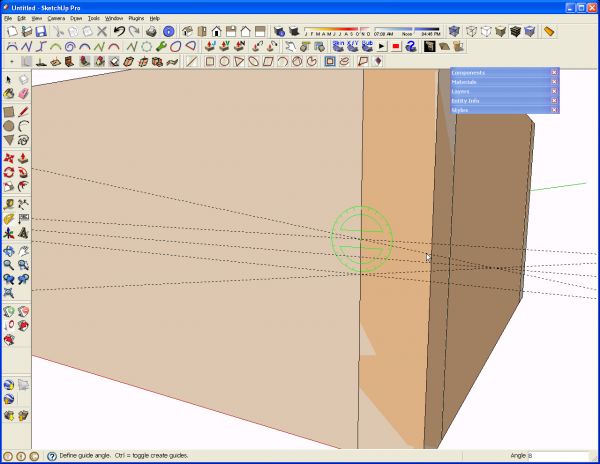Click the Undo arrow

tap(119, 31)
